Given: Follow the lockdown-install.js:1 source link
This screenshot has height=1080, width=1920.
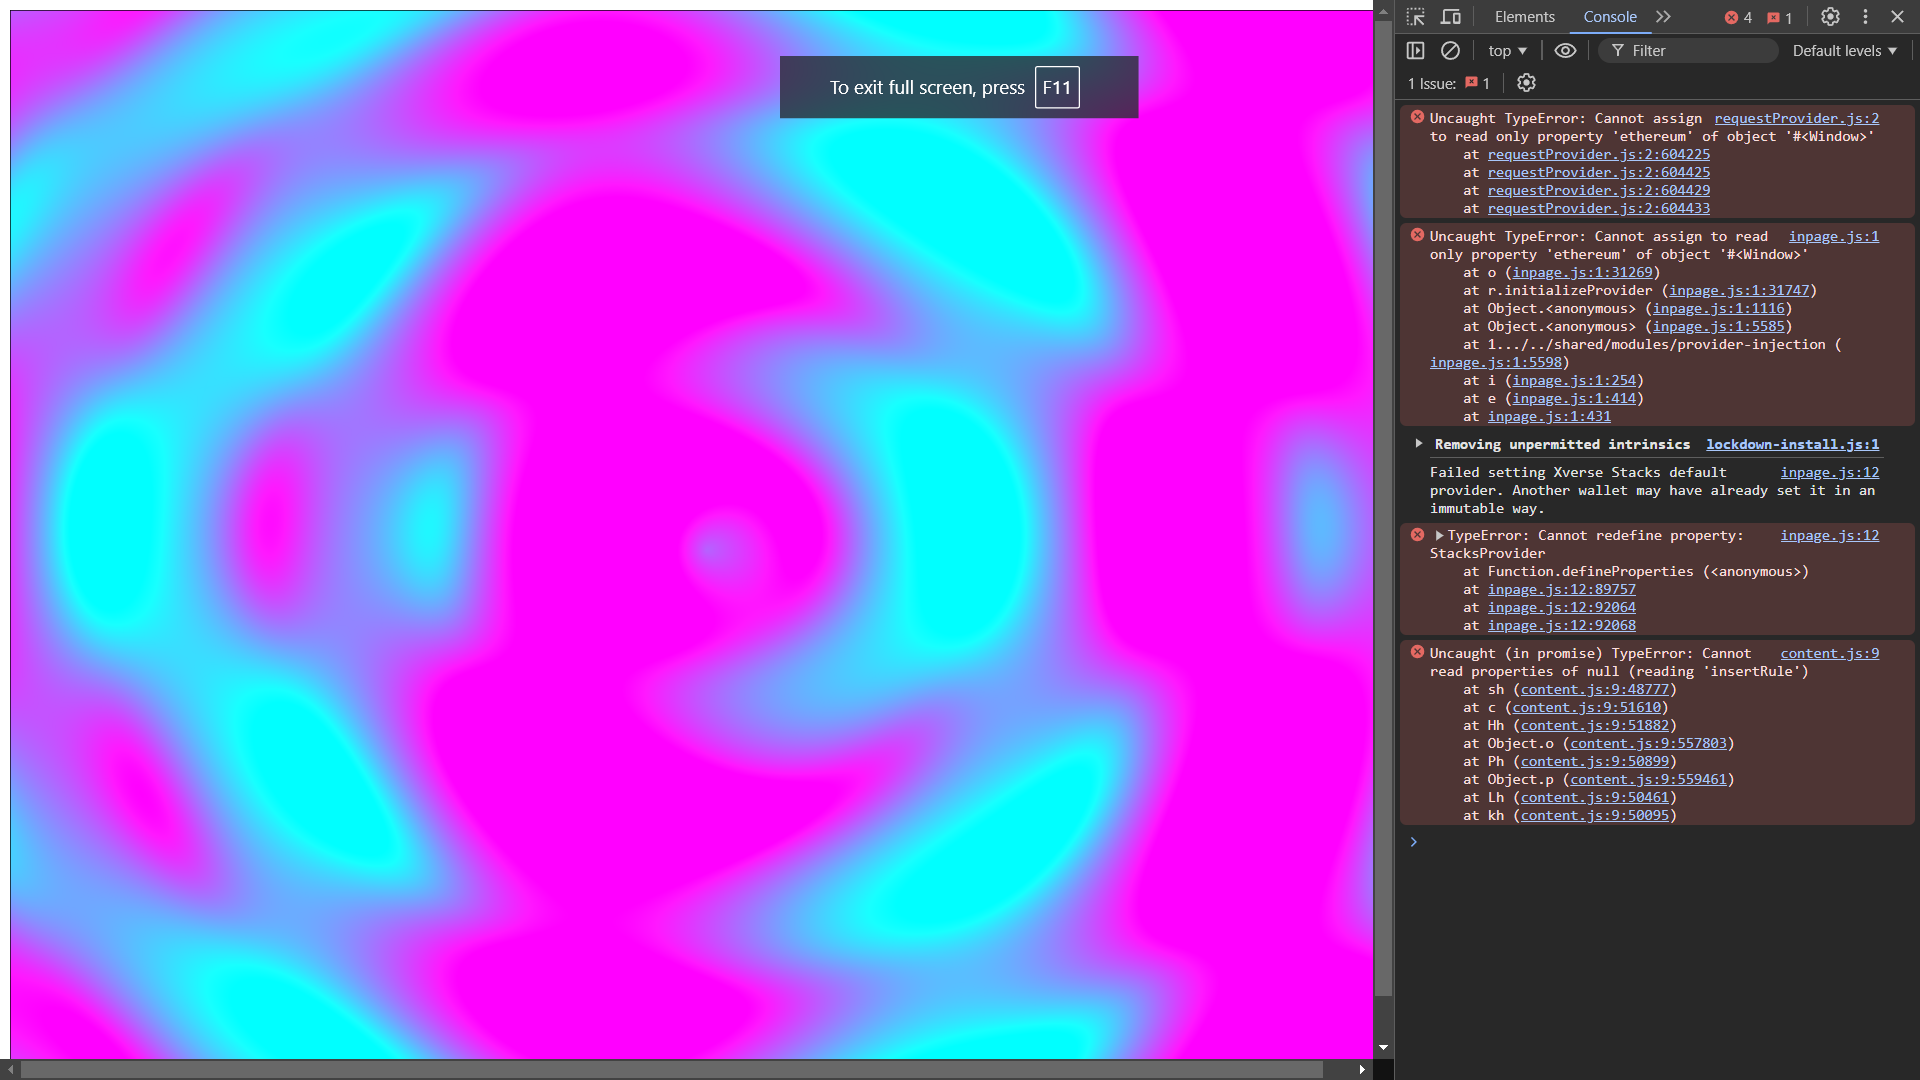Looking at the screenshot, I should pyautogui.click(x=1792, y=444).
